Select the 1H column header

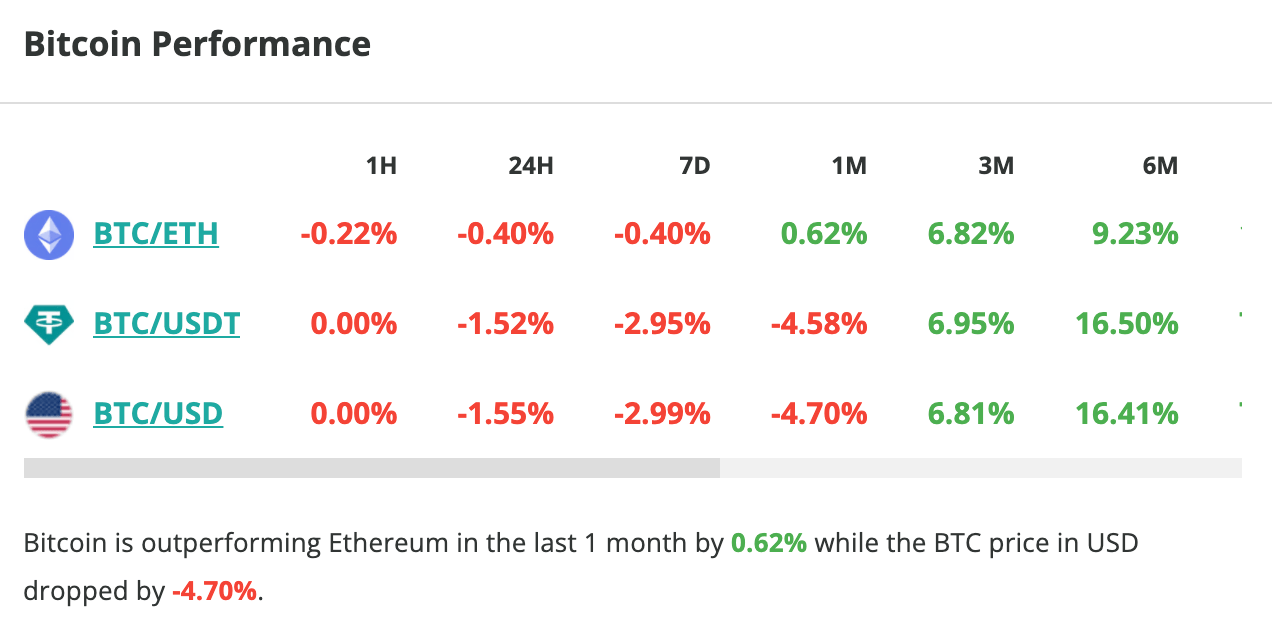pos(381,166)
